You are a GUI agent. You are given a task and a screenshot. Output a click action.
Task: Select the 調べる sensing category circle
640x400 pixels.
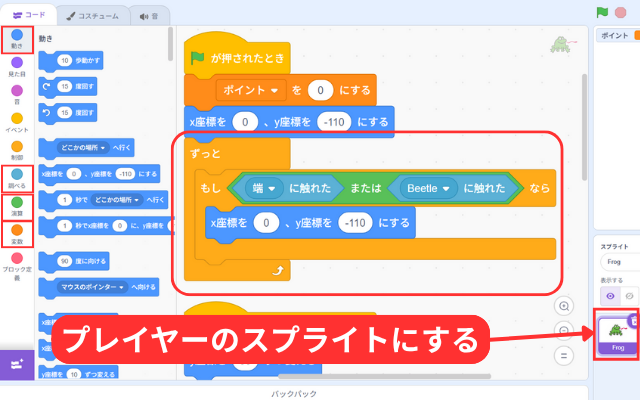[17, 174]
